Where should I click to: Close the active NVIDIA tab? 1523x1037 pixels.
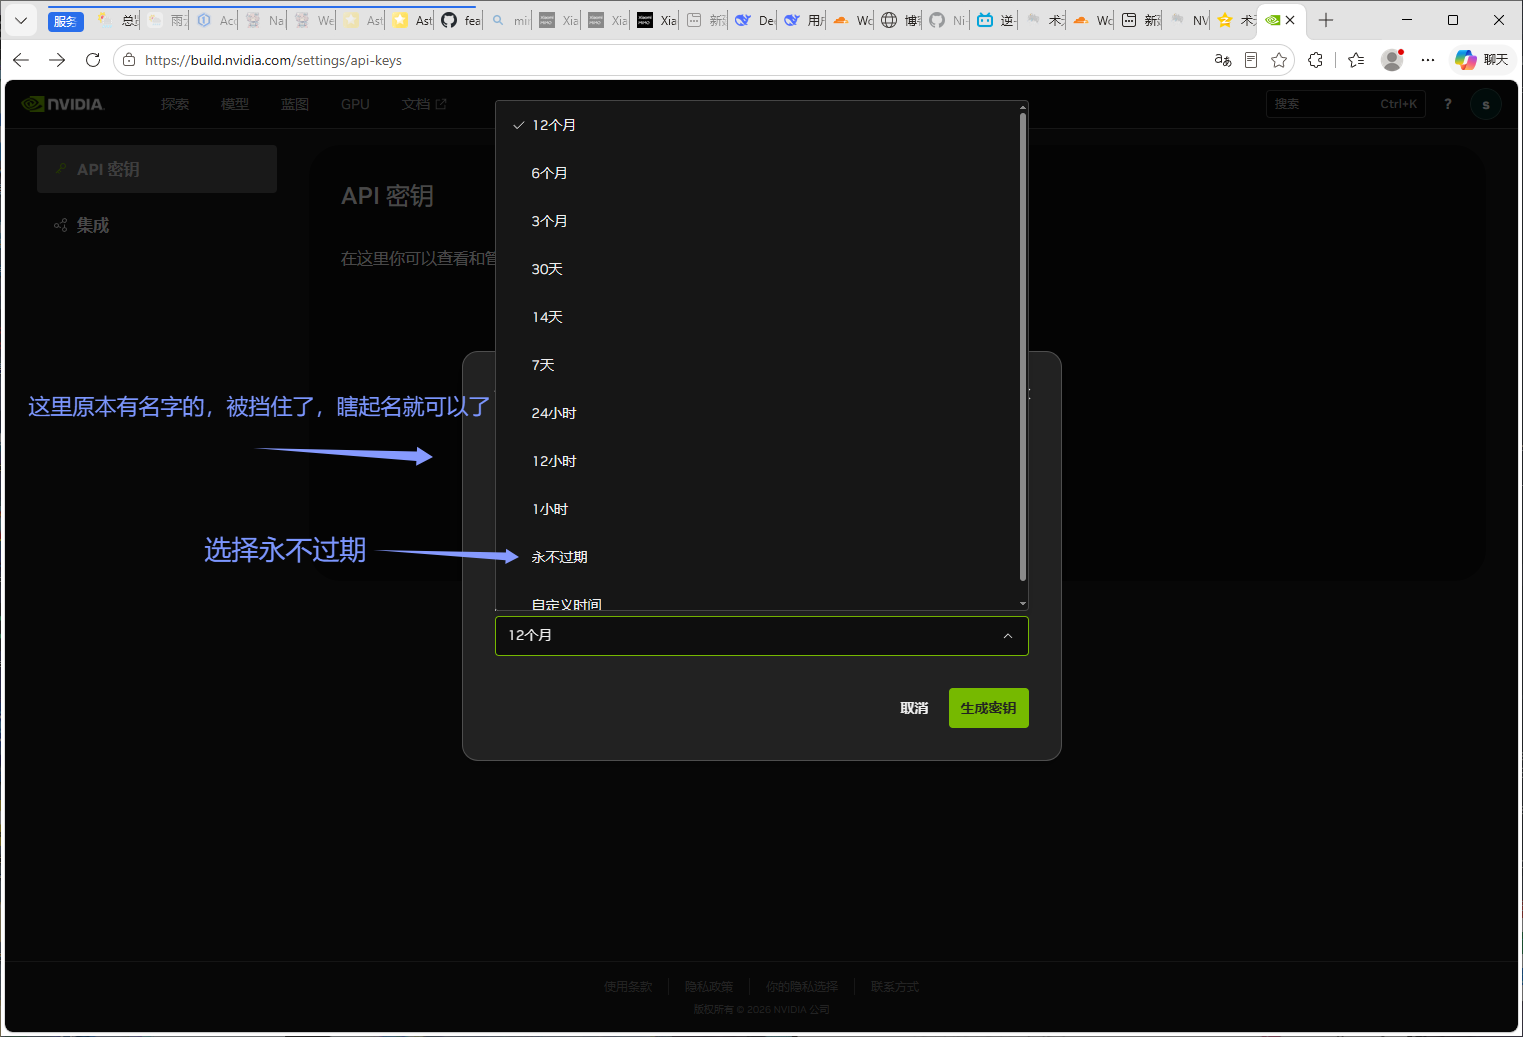1290,20
